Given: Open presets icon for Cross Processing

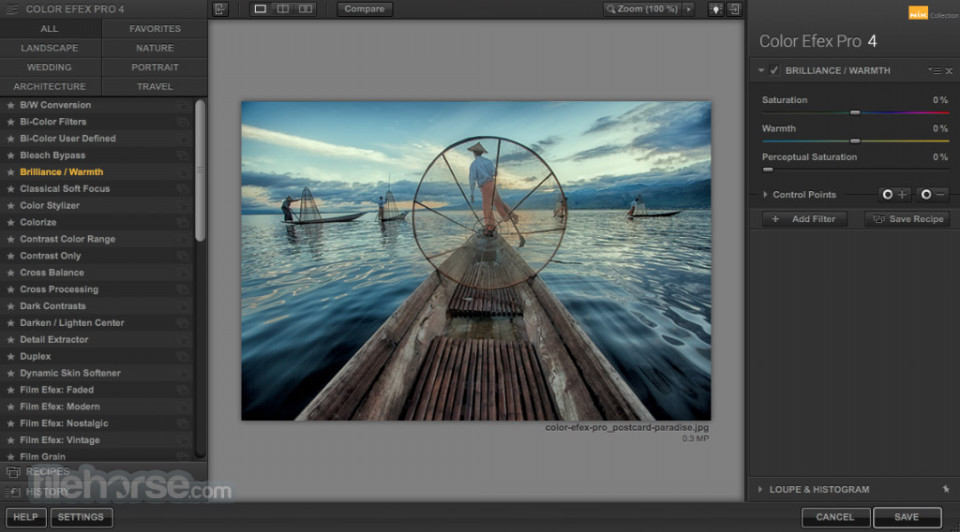Looking at the screenshot, I should pyautogui.click(x=182, y=289).
